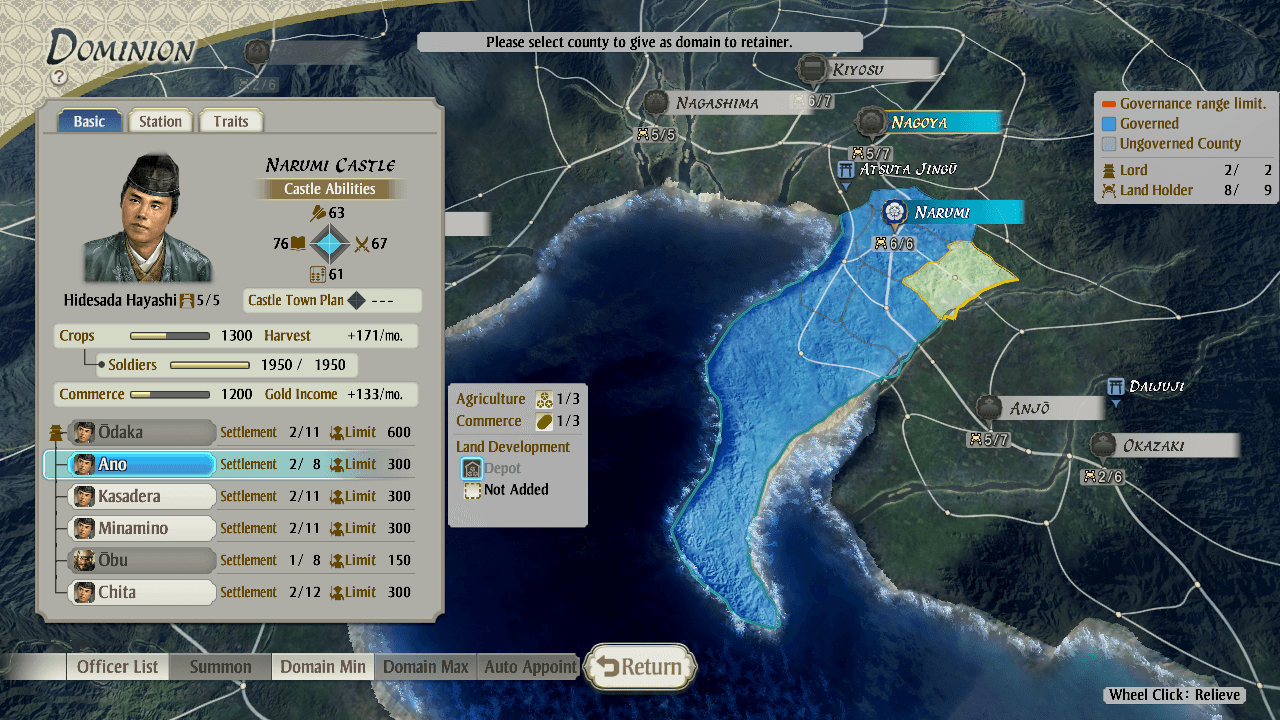This screenshot has height=720, width=1280.
Task: Click the officer portrait icon on Chita
Action: pyautogui.click(x=84, y=592)
